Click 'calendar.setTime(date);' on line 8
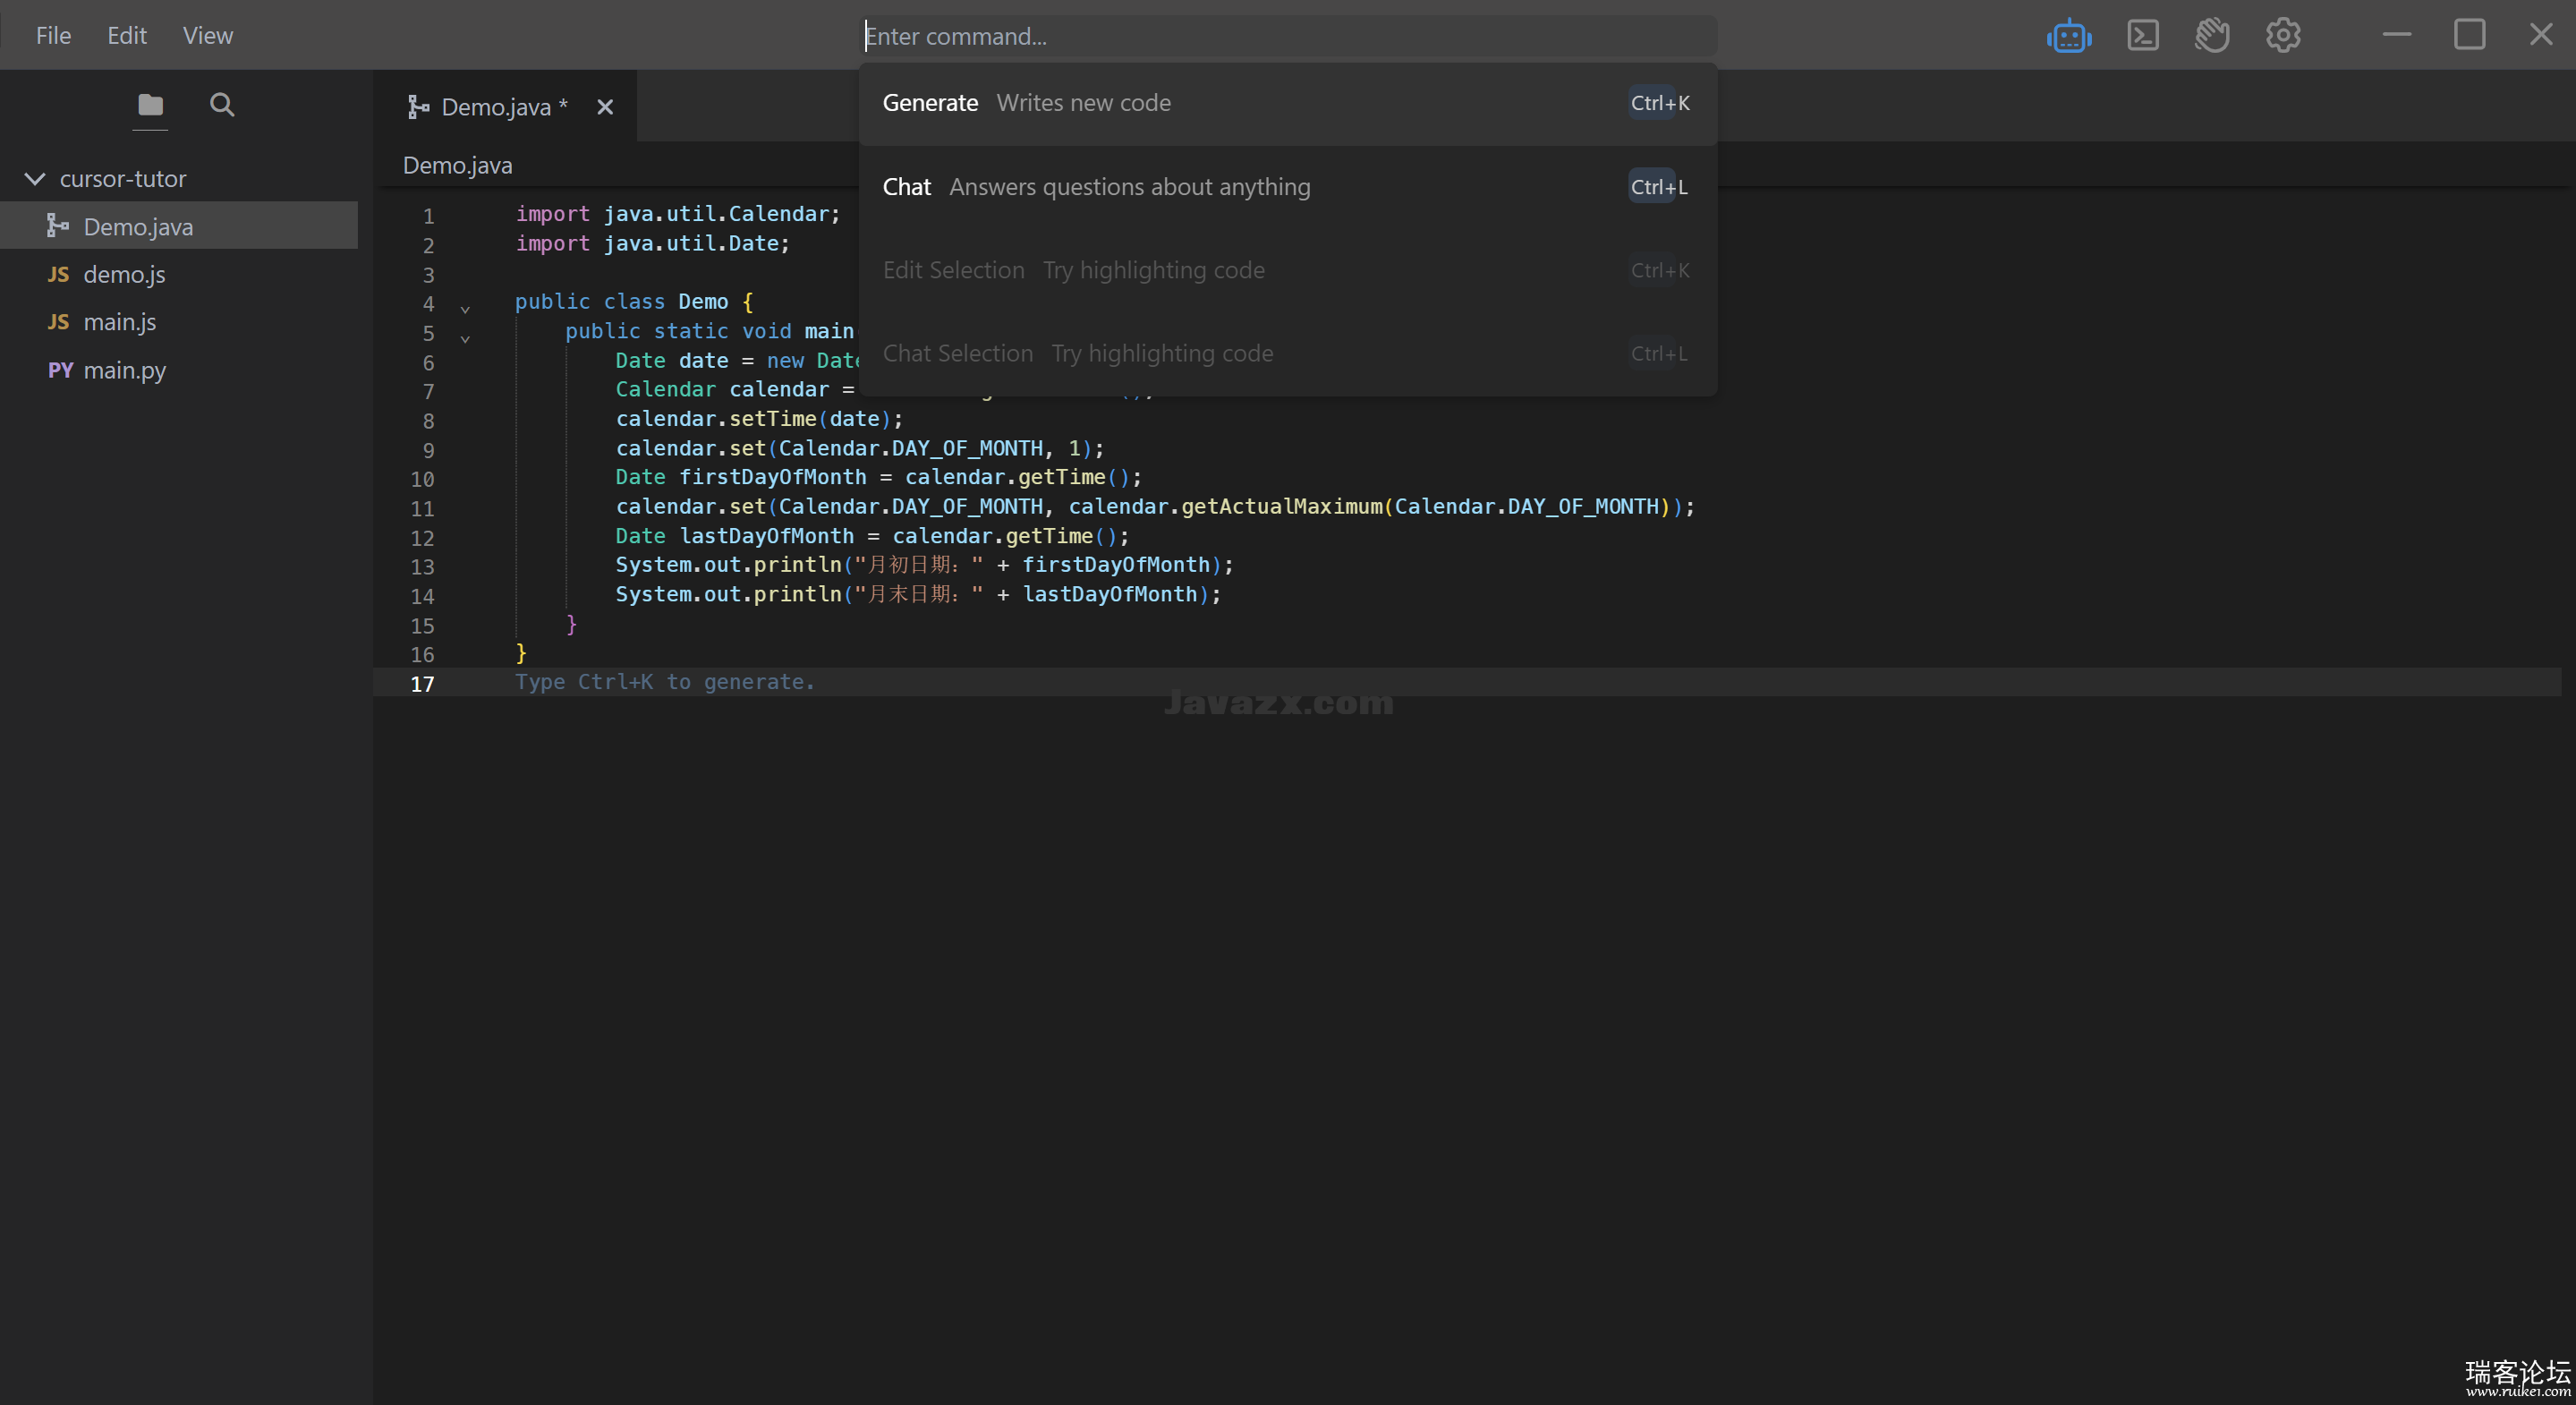Screen dimensions: 2576x1405 coord(759,419)
